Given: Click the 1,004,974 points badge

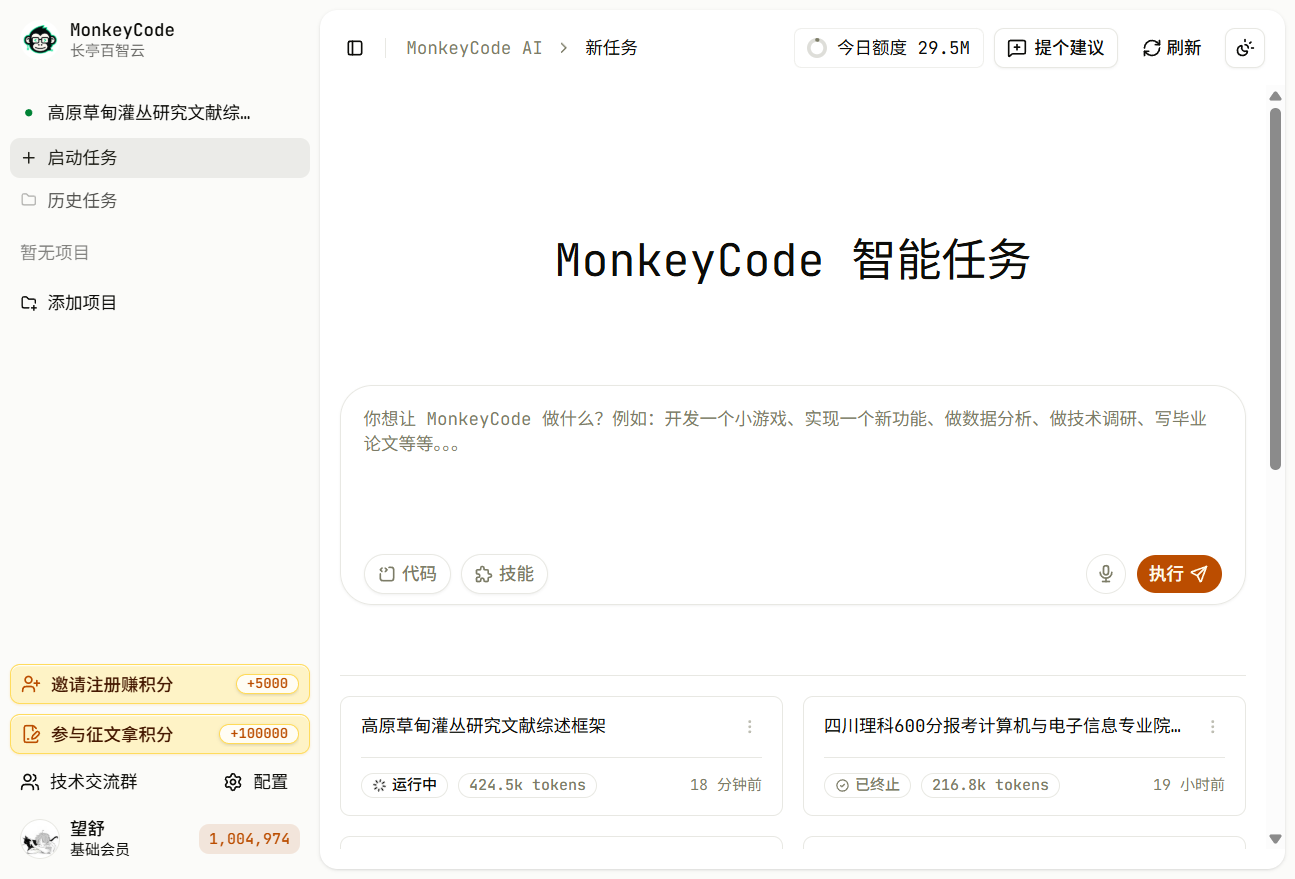Looking at the screenshot, I should tap(249, 839).
